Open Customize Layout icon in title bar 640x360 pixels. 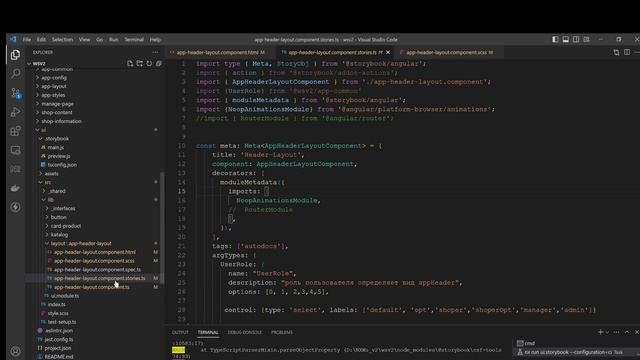pyautogui.click(x=586, y=39)
